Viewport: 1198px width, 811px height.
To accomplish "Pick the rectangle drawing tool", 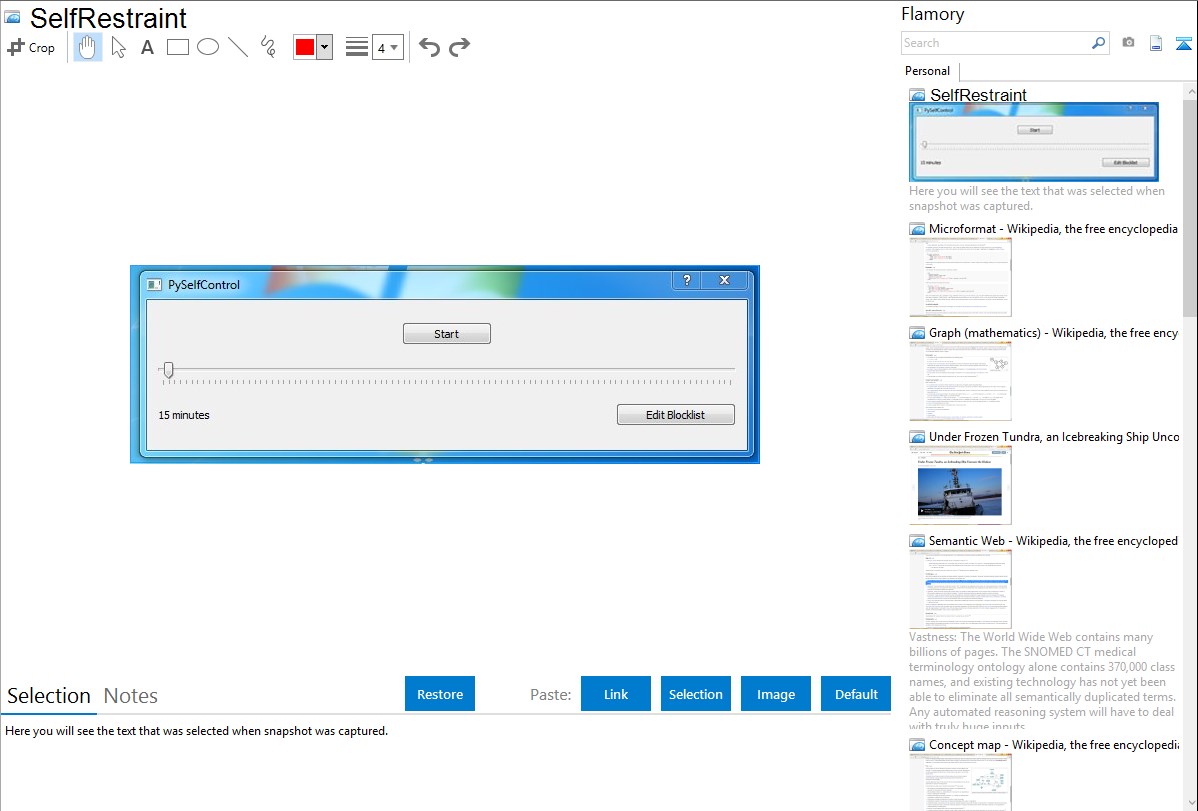I will [178, 47].
